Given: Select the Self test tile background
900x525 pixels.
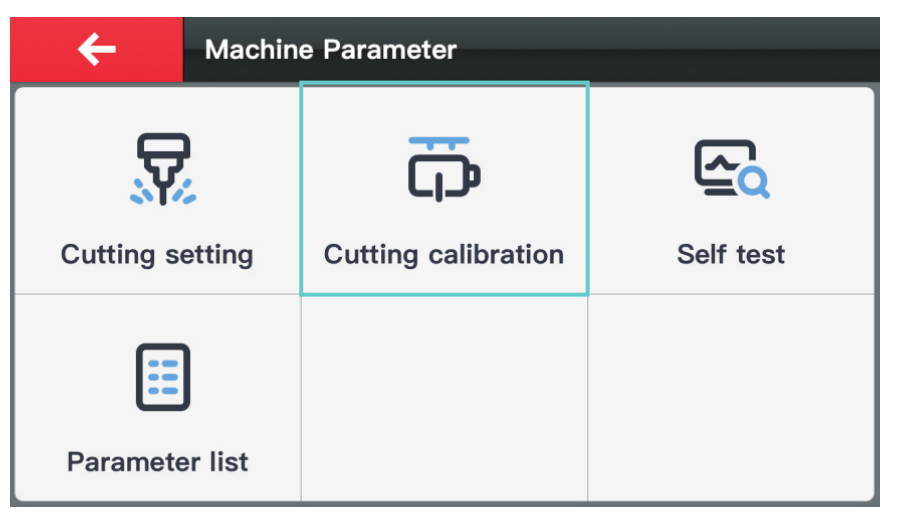Looking at the screenshot, I should pyautogui.click(x=731, y=190).
